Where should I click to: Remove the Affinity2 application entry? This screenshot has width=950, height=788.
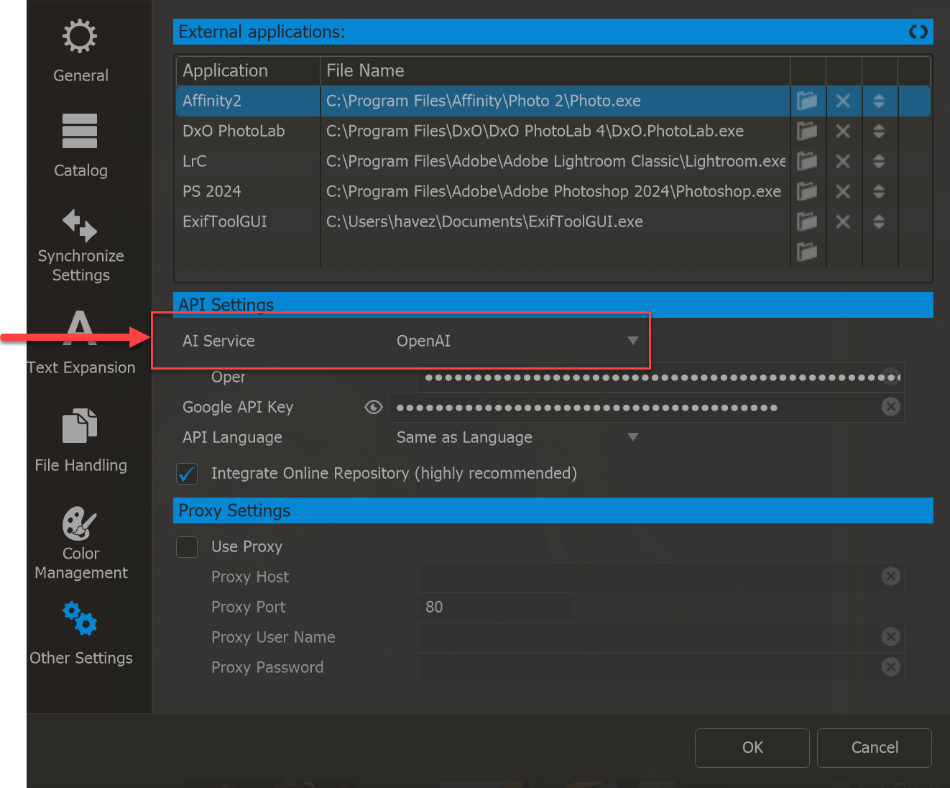coord(843,101)
